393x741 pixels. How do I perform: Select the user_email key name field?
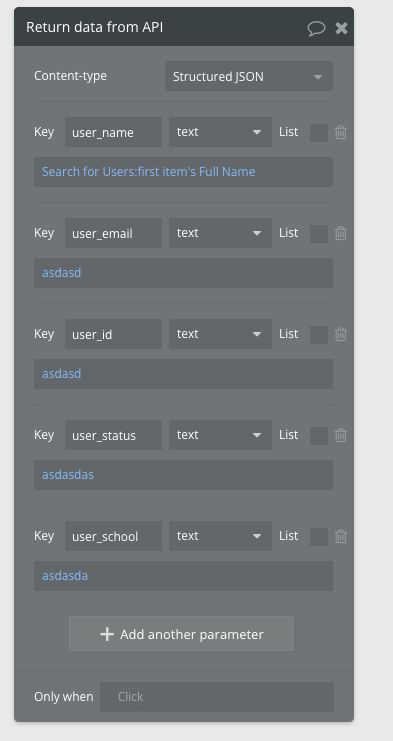click(x=113, y=233)
